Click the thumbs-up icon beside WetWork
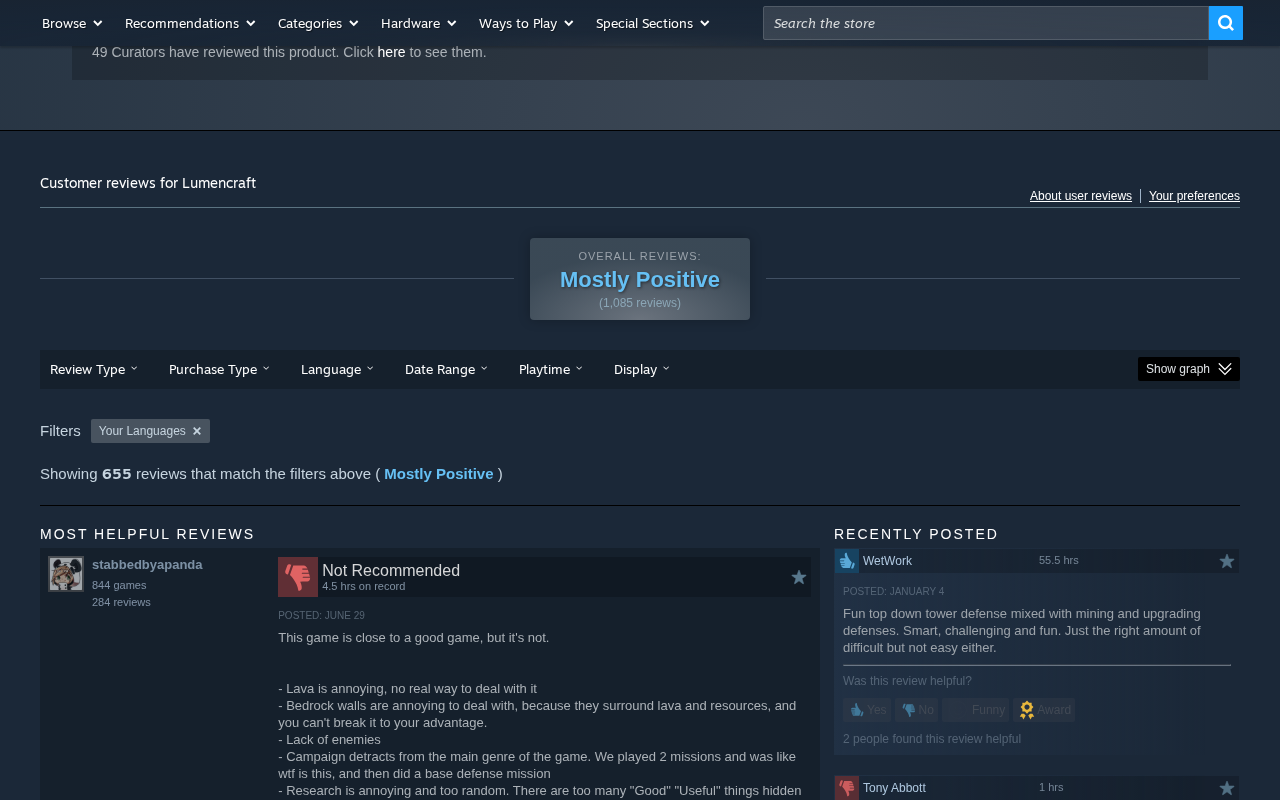The height and width of the screenshot is (800, 1280). pyautogui.click(x=847, y=561)
